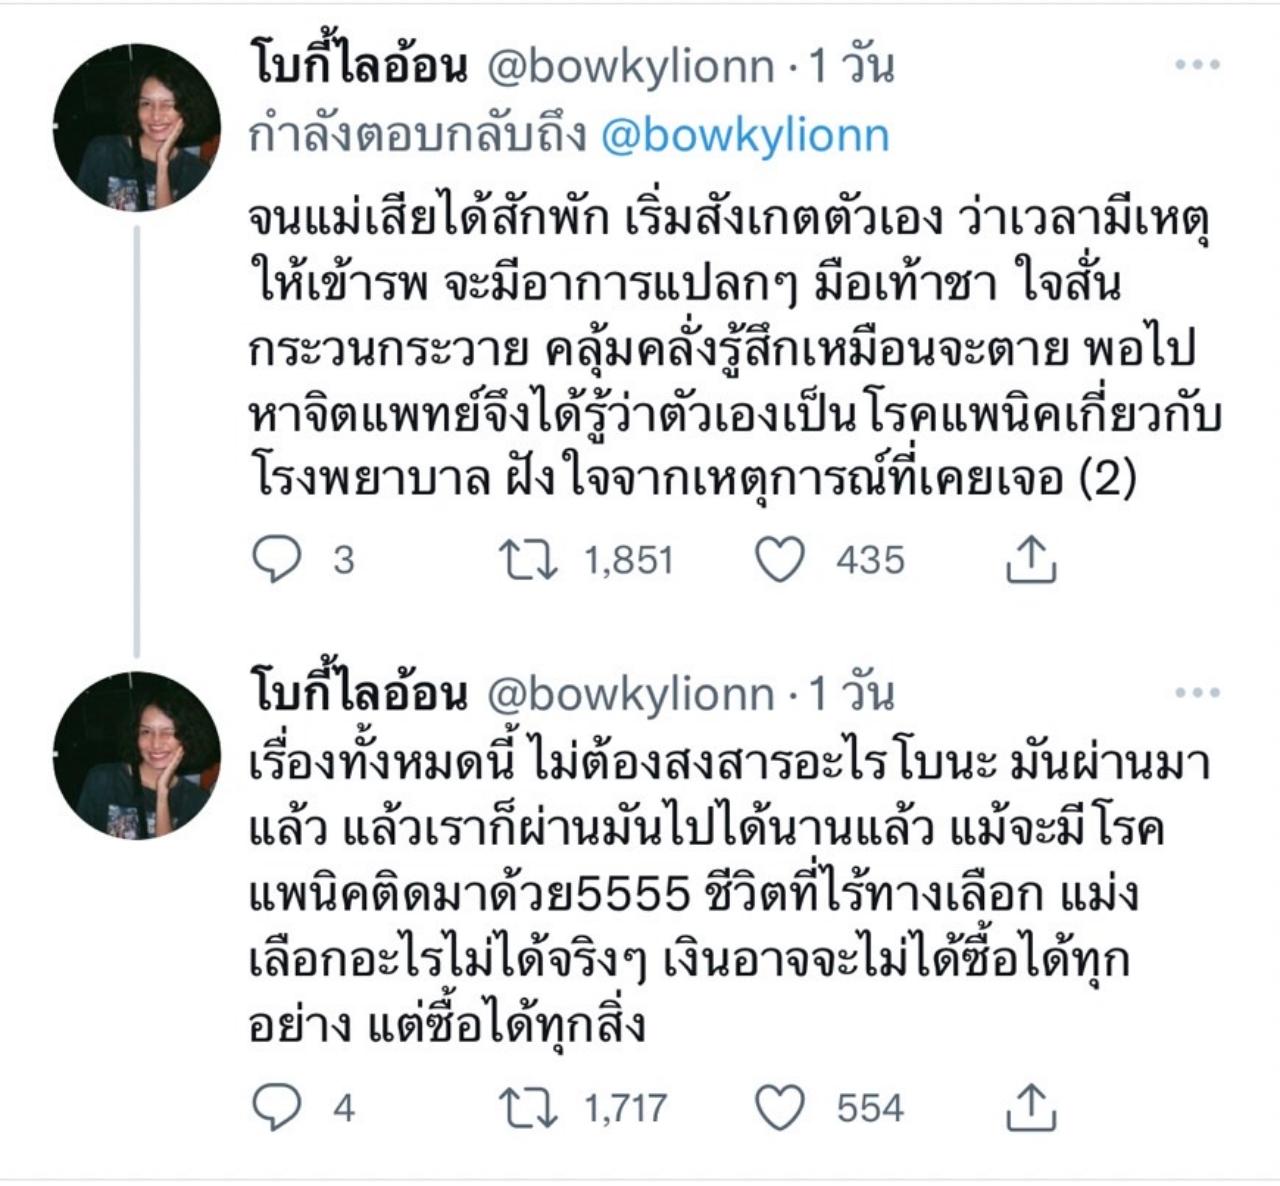This screenshot has width=1280, height=1186.
Task: Open the profile picture on first tweet
Action: (136, 128)
